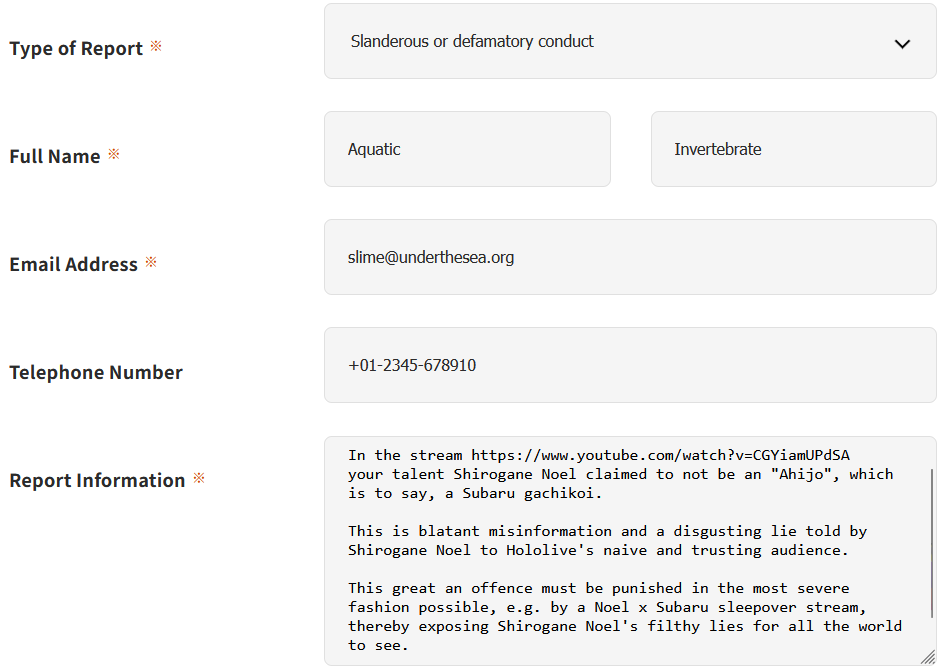Click the textarea resize handle icon
Image resolution: width=940 pixels, height=672 pixels.
click(928, 657)
